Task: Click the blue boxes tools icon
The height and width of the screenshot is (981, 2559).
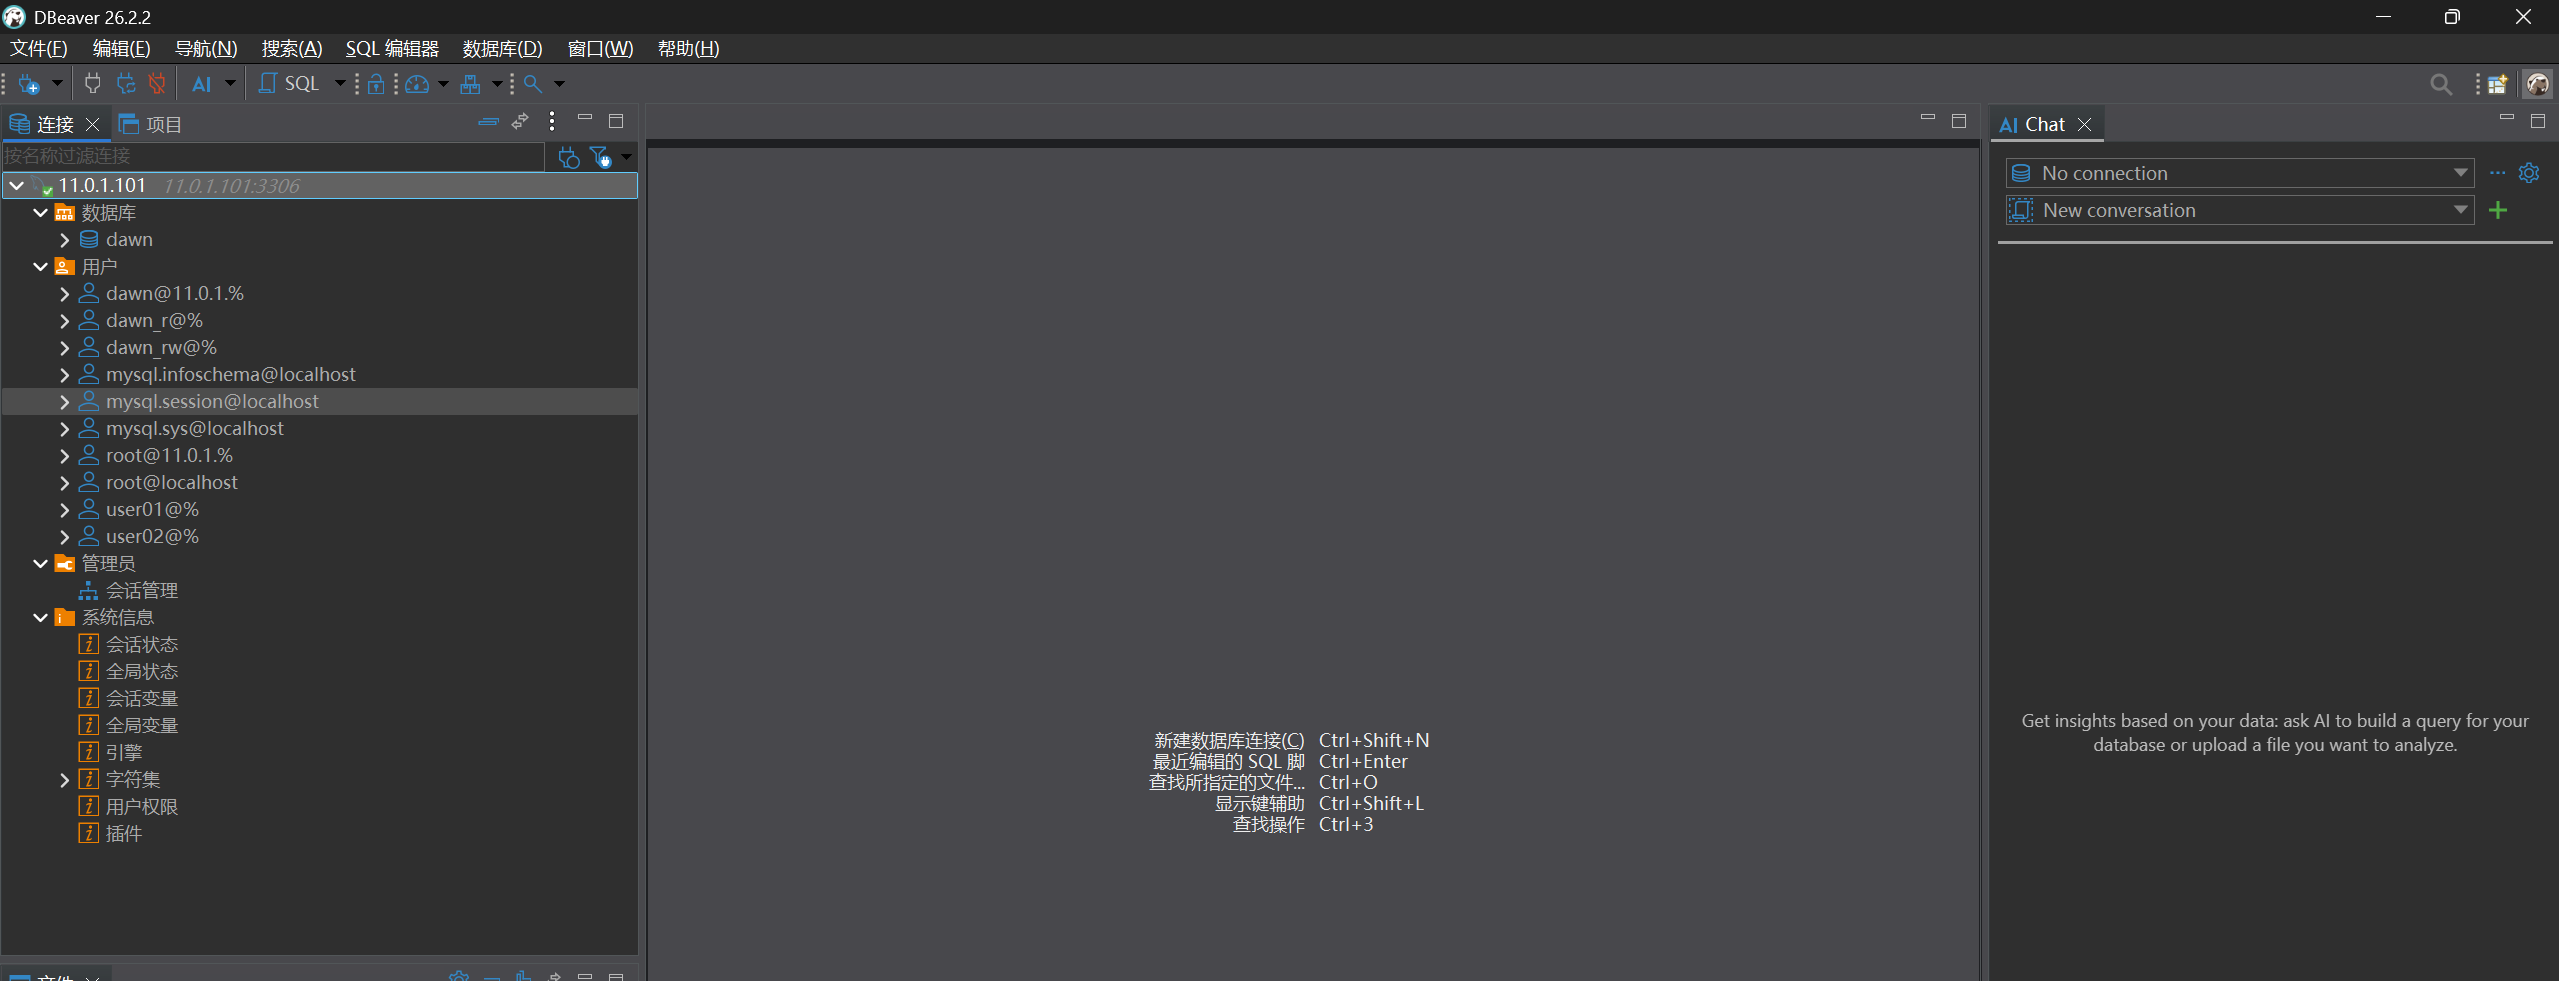Action: pos(471,84)
